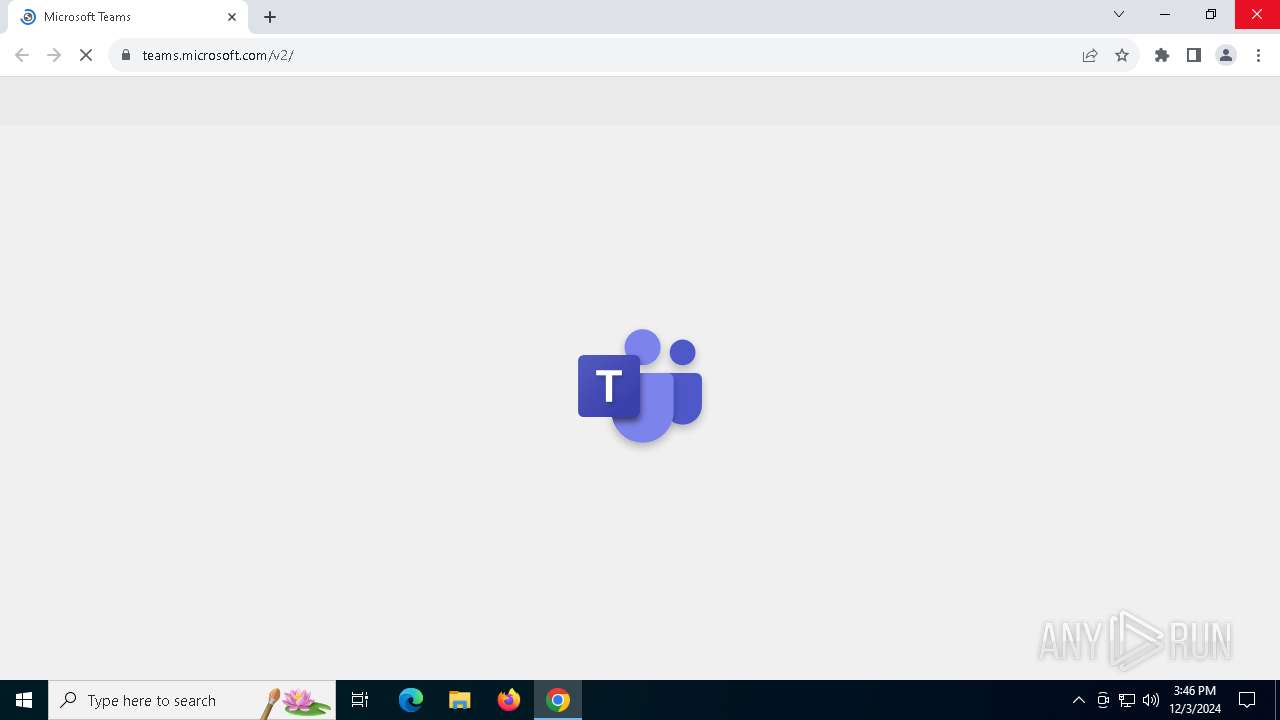
Task: Open notification center
Action: (1247, 700)
